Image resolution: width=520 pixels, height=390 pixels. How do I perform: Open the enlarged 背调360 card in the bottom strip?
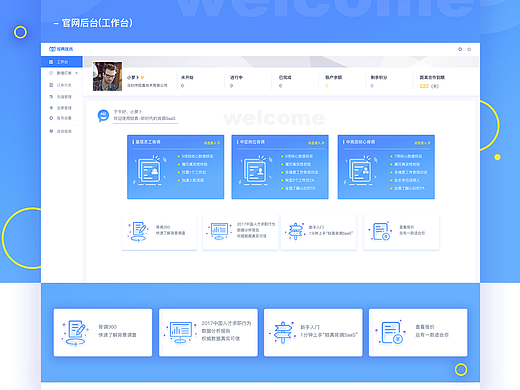click(103, 332)
